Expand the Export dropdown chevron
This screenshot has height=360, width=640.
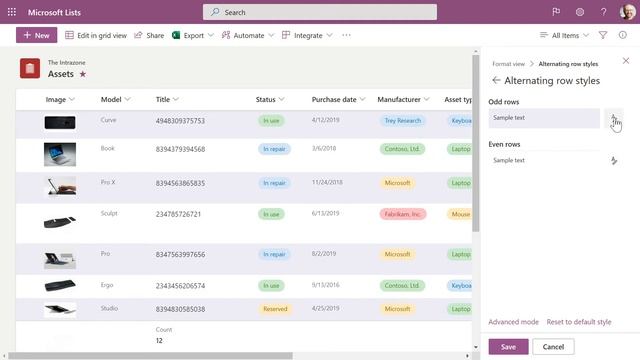click(211, 36)
